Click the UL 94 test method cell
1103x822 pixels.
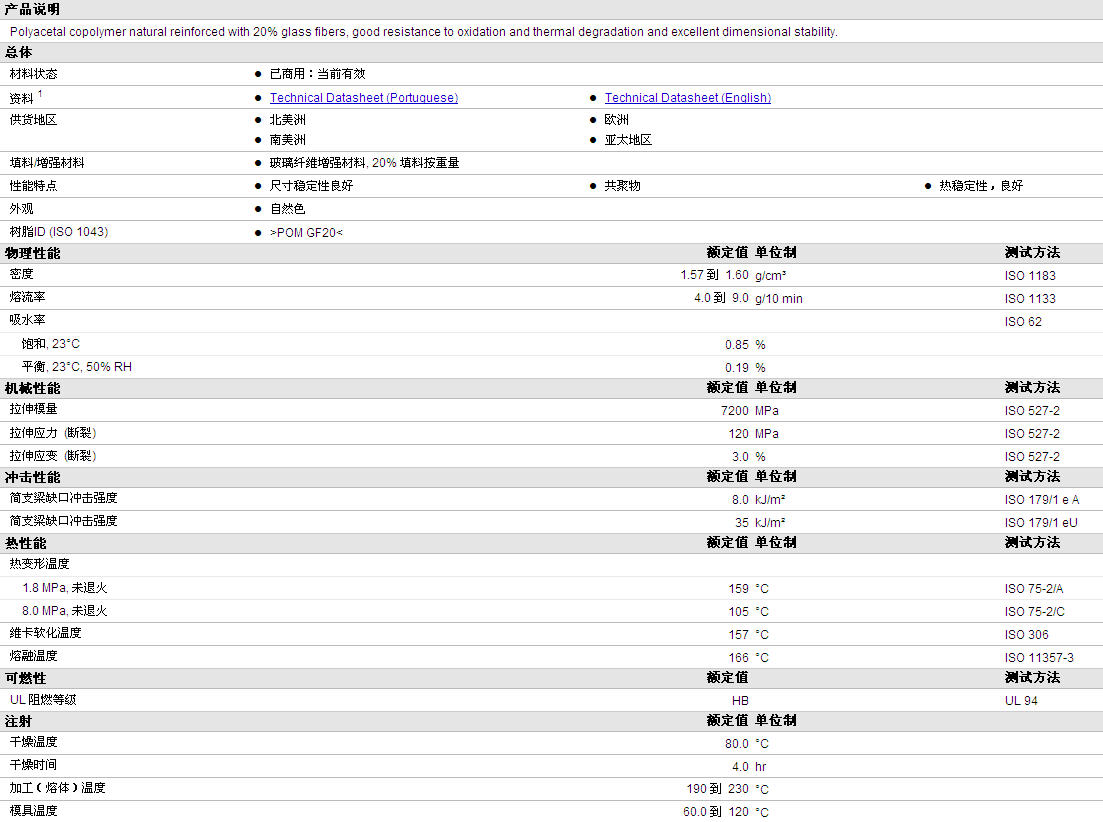(x=1021, y=701)
